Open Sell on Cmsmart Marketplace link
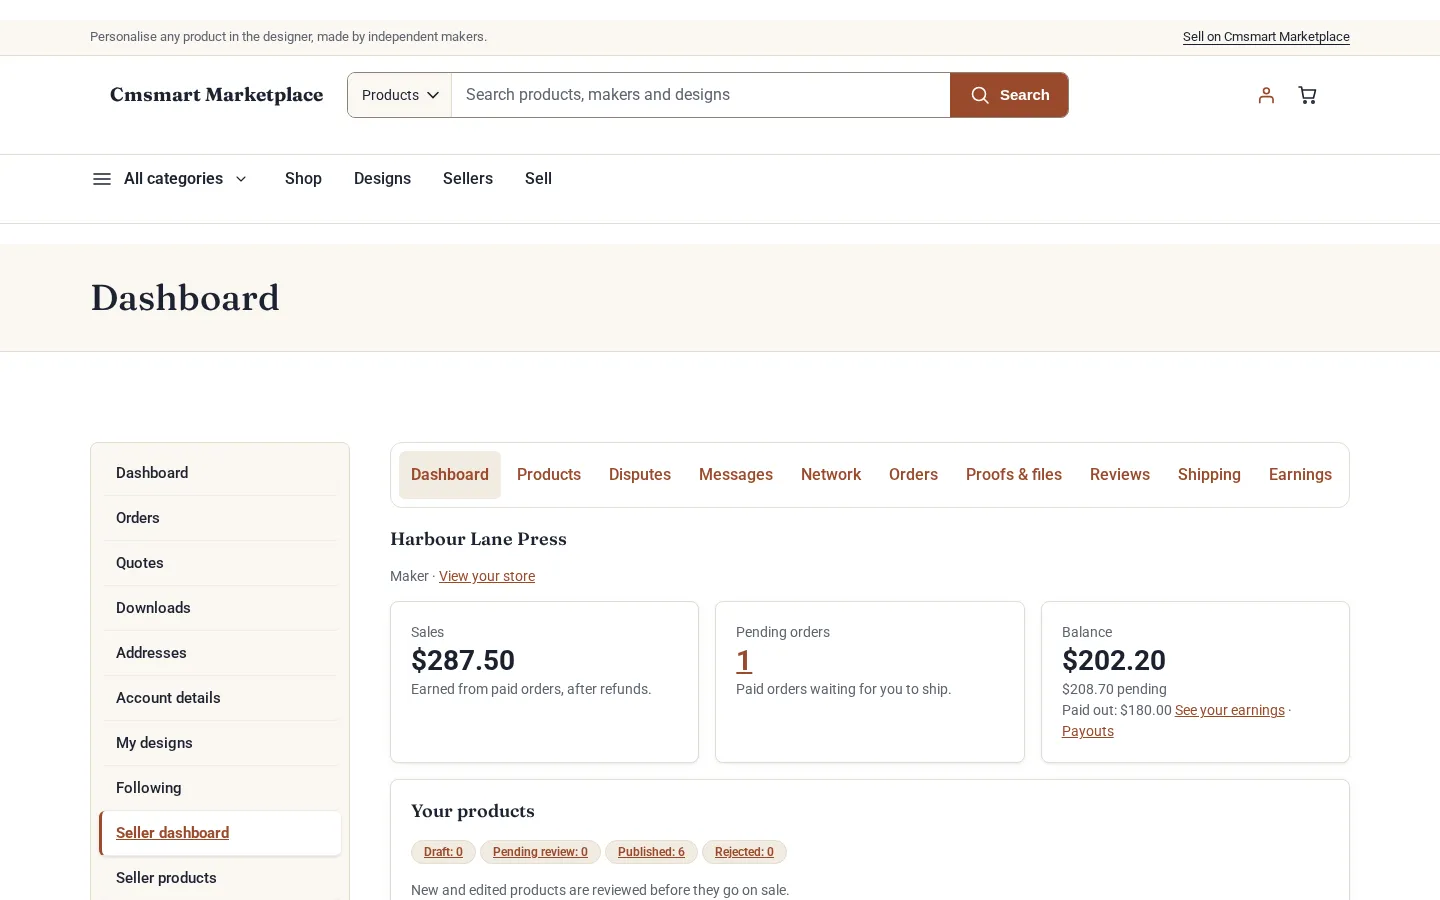 pos(1266,37)
